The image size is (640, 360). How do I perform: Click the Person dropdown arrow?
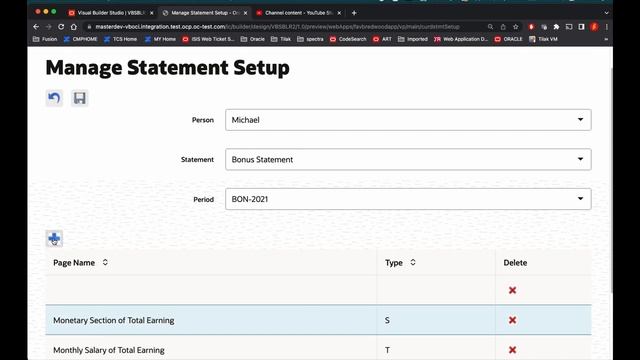click(x=580, y=120)
